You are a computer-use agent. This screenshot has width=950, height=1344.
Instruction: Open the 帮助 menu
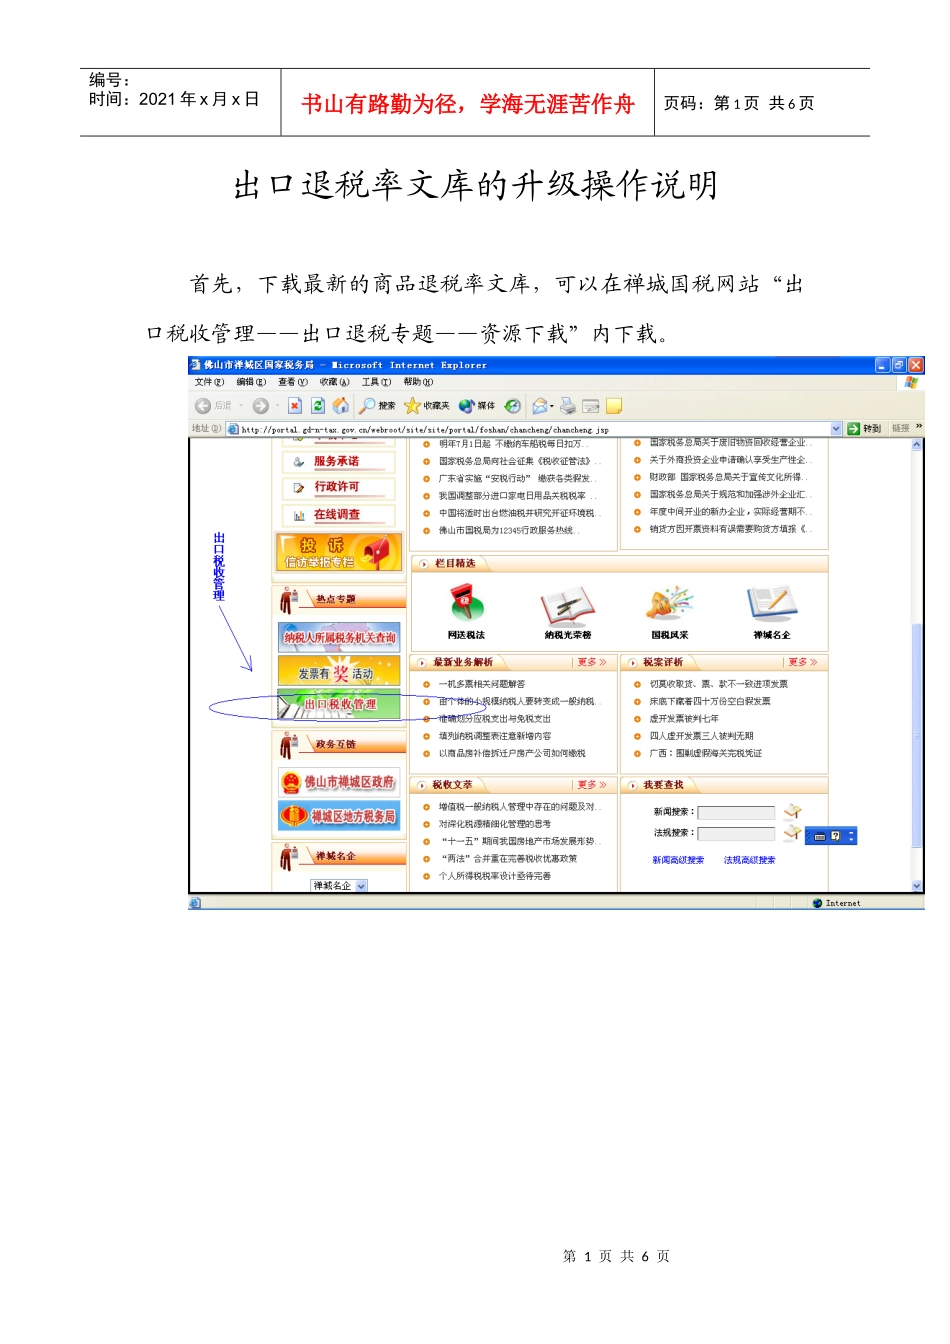419,383
